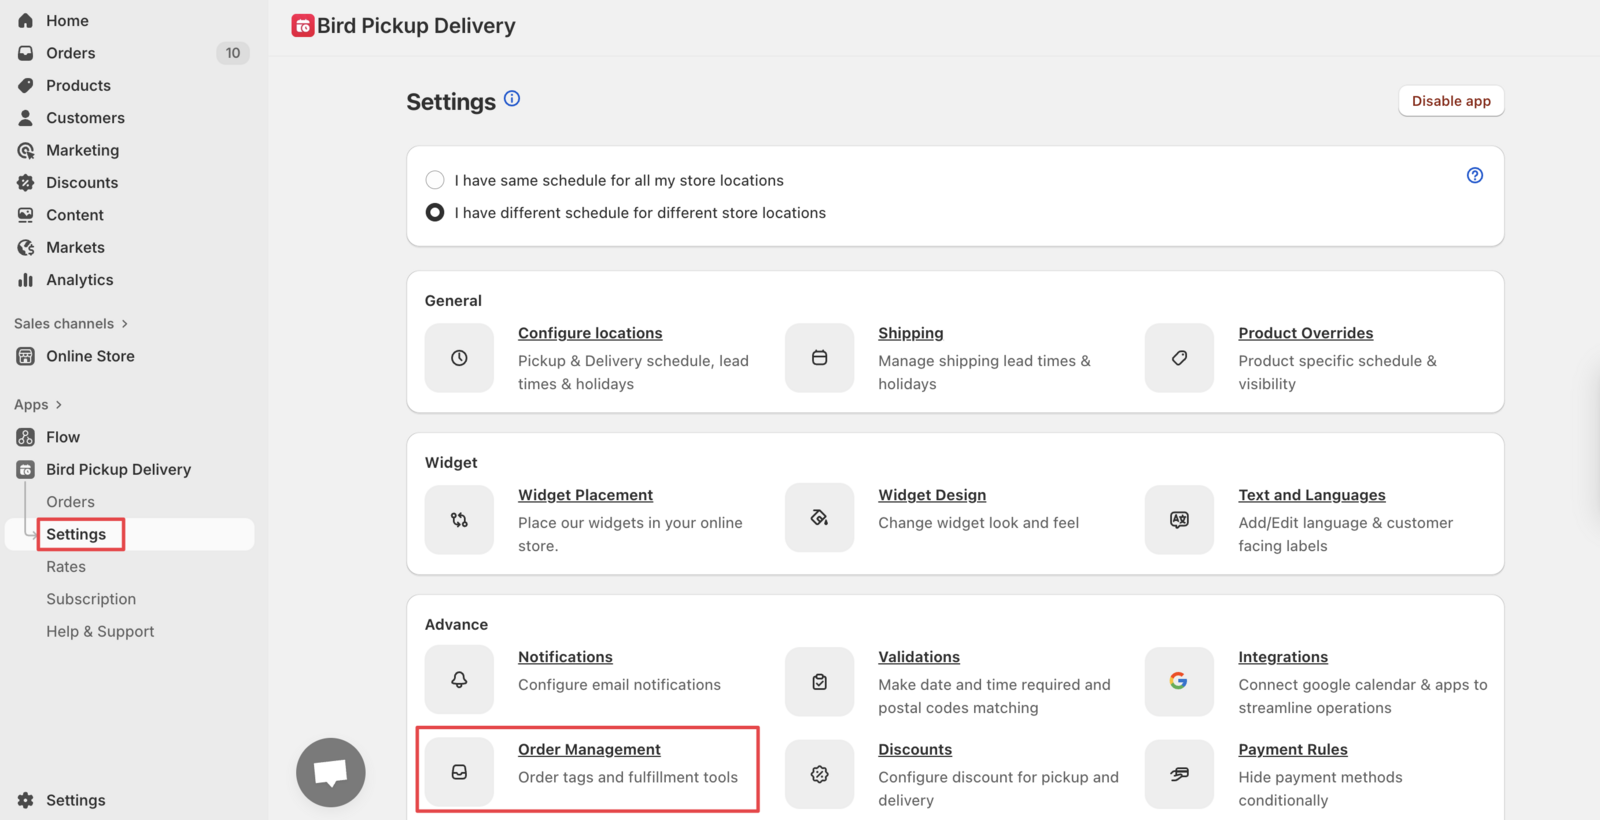1600x820 pixels.
Task: Click the Notifications bell icon tile
Action: click(459, 680)
